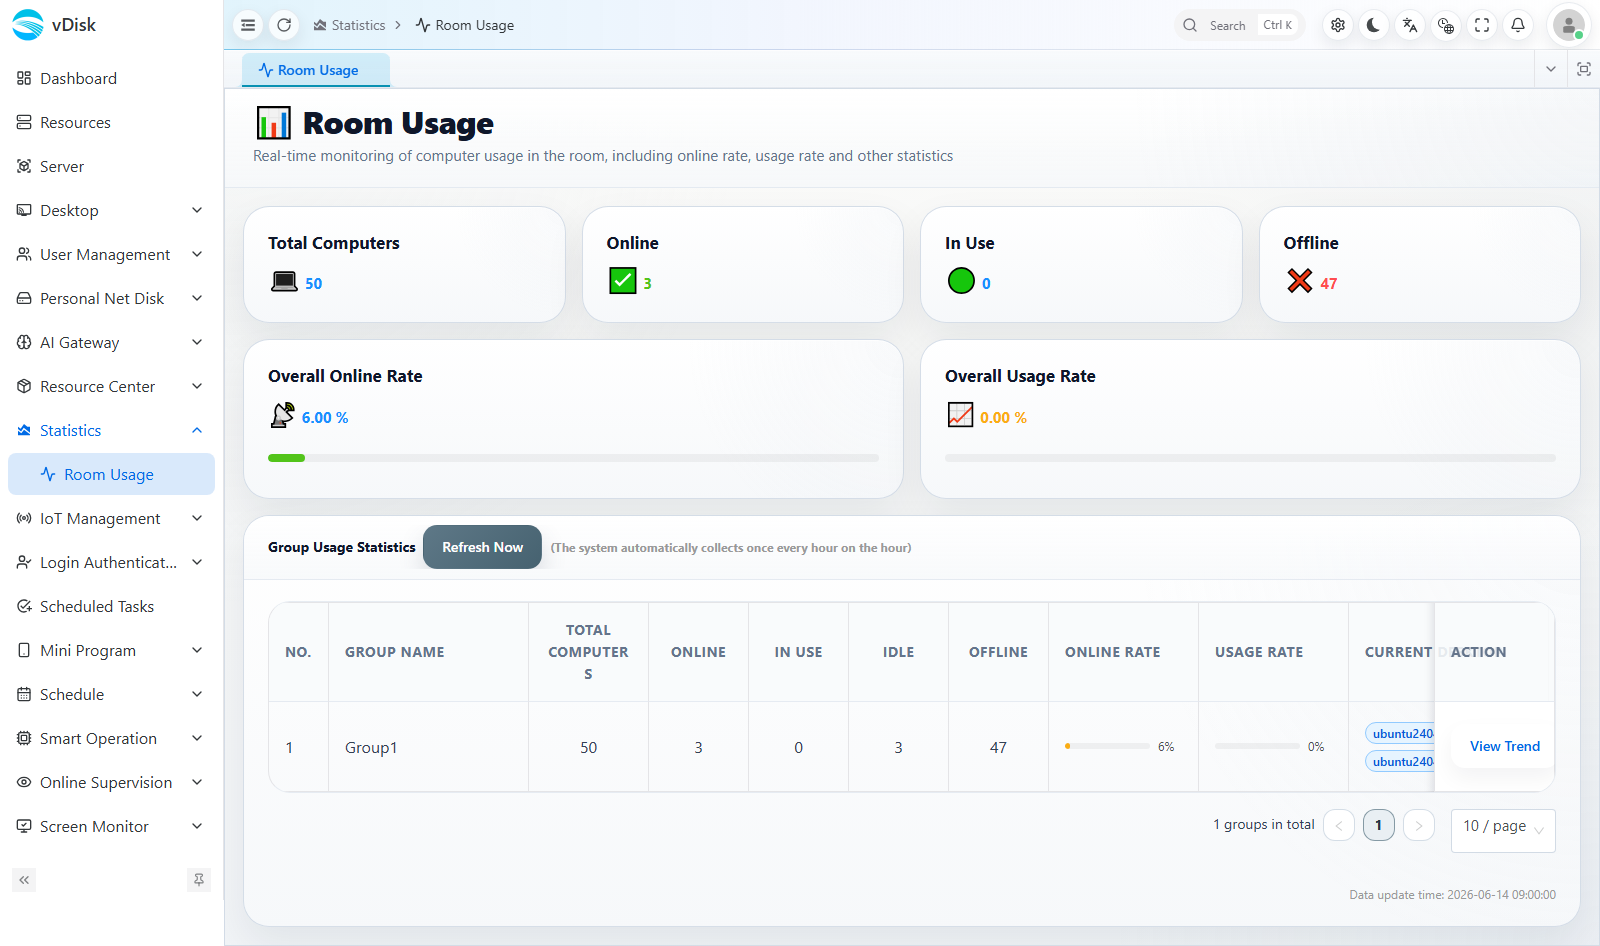This screenshot has height=946, width=1600.
Task: Select the Room Usage tab
Action: coord(316,70)
